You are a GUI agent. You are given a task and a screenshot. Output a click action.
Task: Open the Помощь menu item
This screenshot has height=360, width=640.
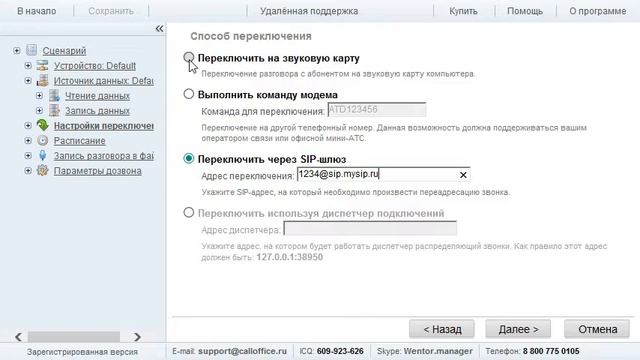pyautogui.click(x=525, y=11)
